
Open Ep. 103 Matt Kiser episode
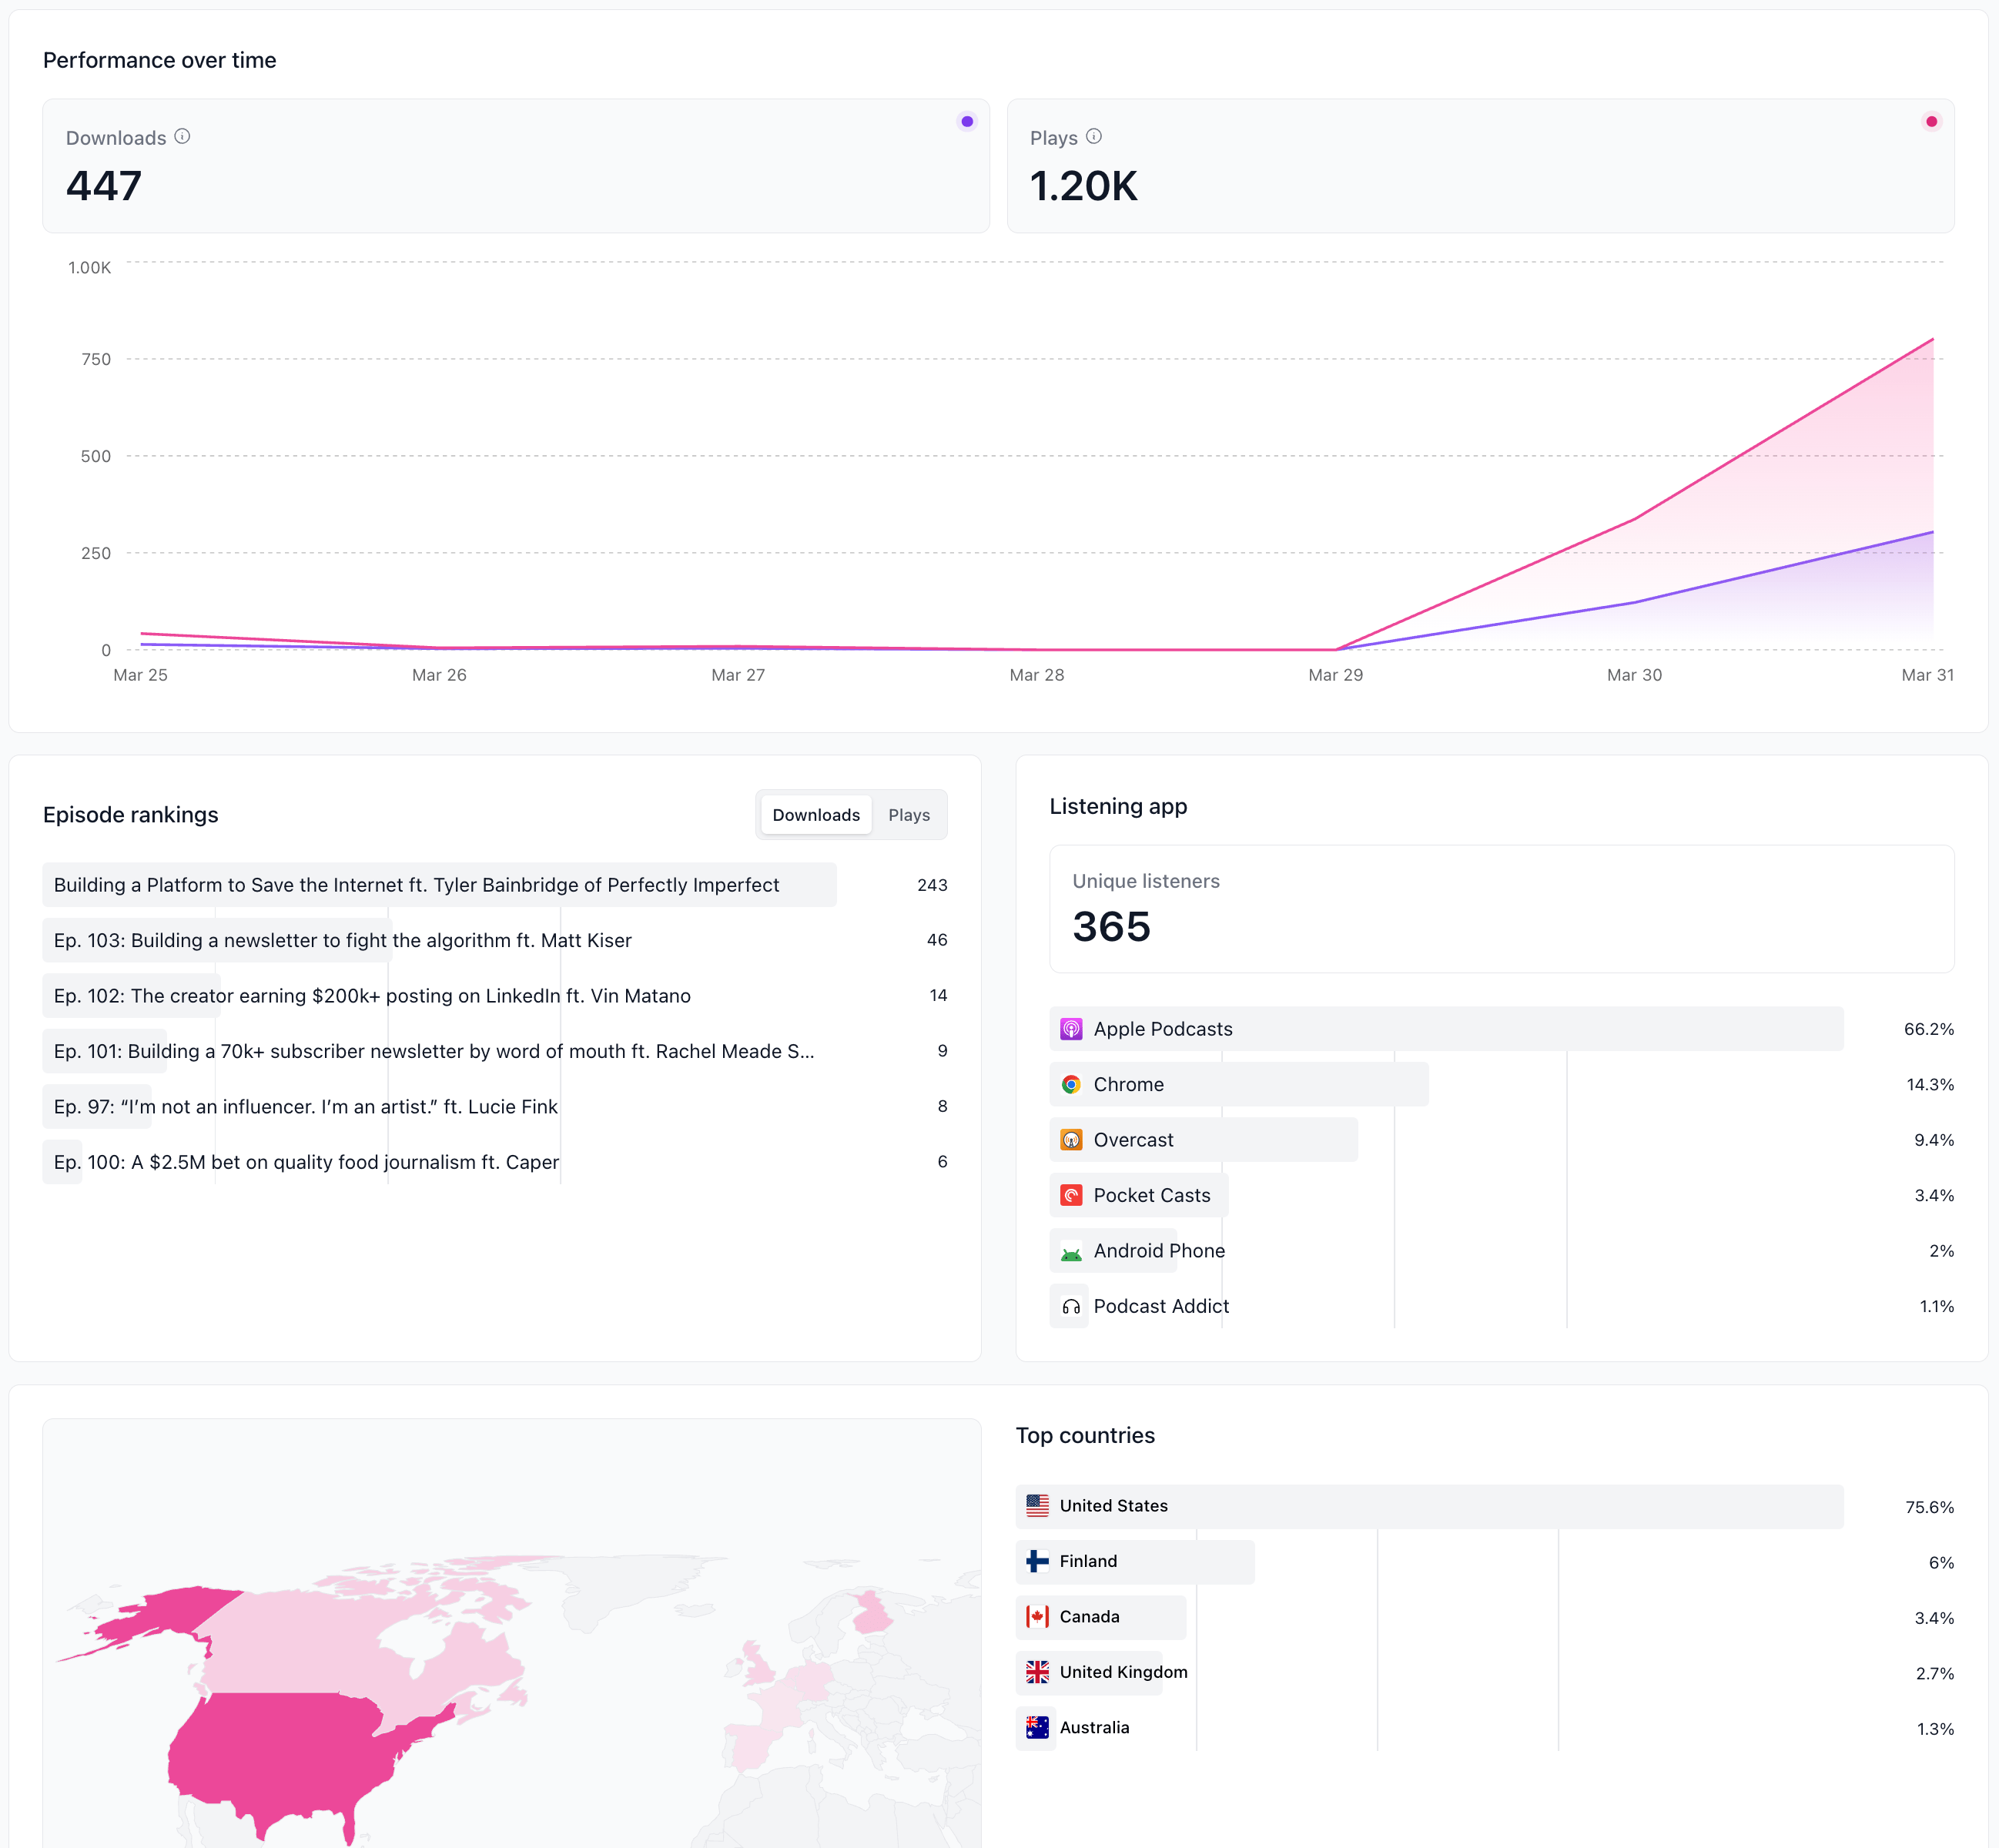(342, 940)
